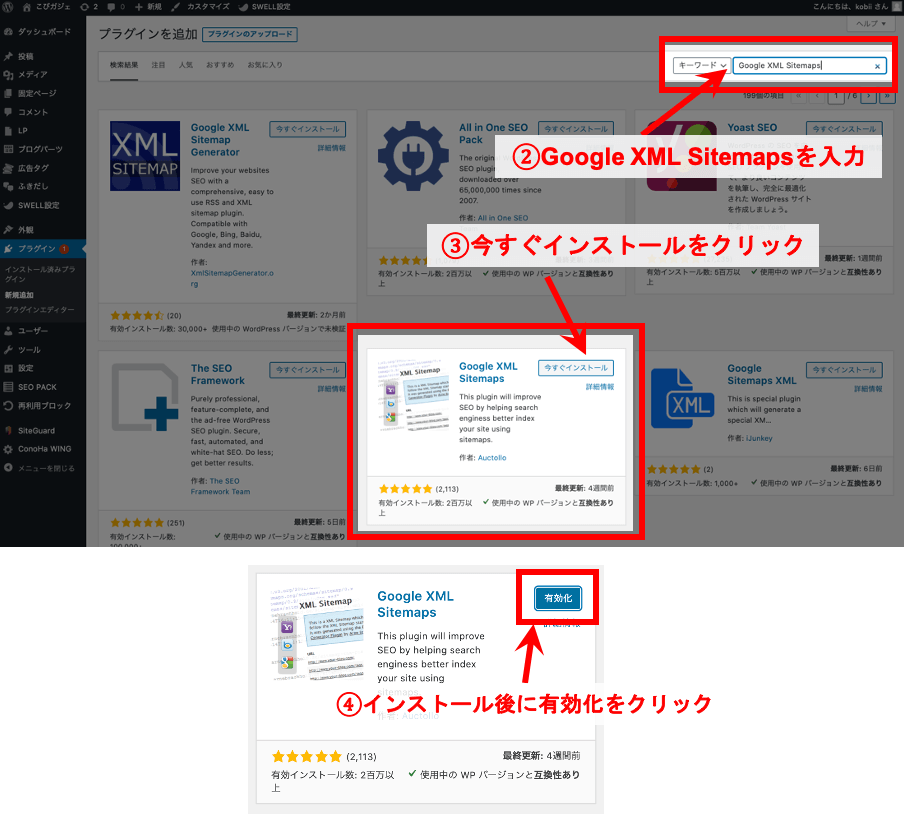Clear the search field with x
904x814 pixels.
pos(877,66)
